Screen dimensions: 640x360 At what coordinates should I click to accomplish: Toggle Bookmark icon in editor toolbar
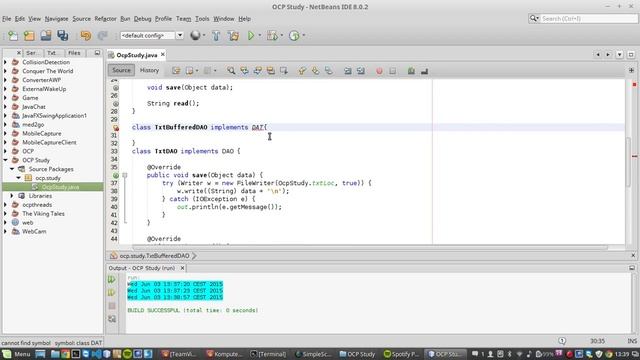[x=329, y=71]
